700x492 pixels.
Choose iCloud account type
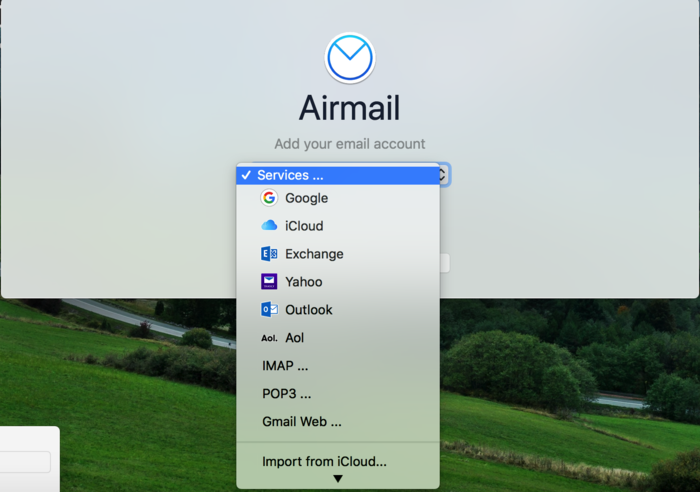point(338,226)
